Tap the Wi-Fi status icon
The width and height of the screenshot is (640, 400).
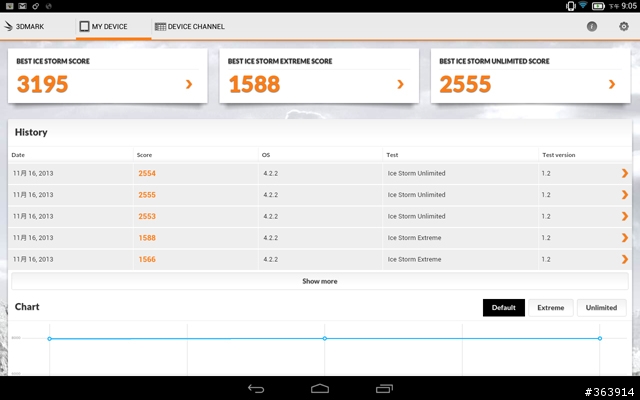point(583,5)
